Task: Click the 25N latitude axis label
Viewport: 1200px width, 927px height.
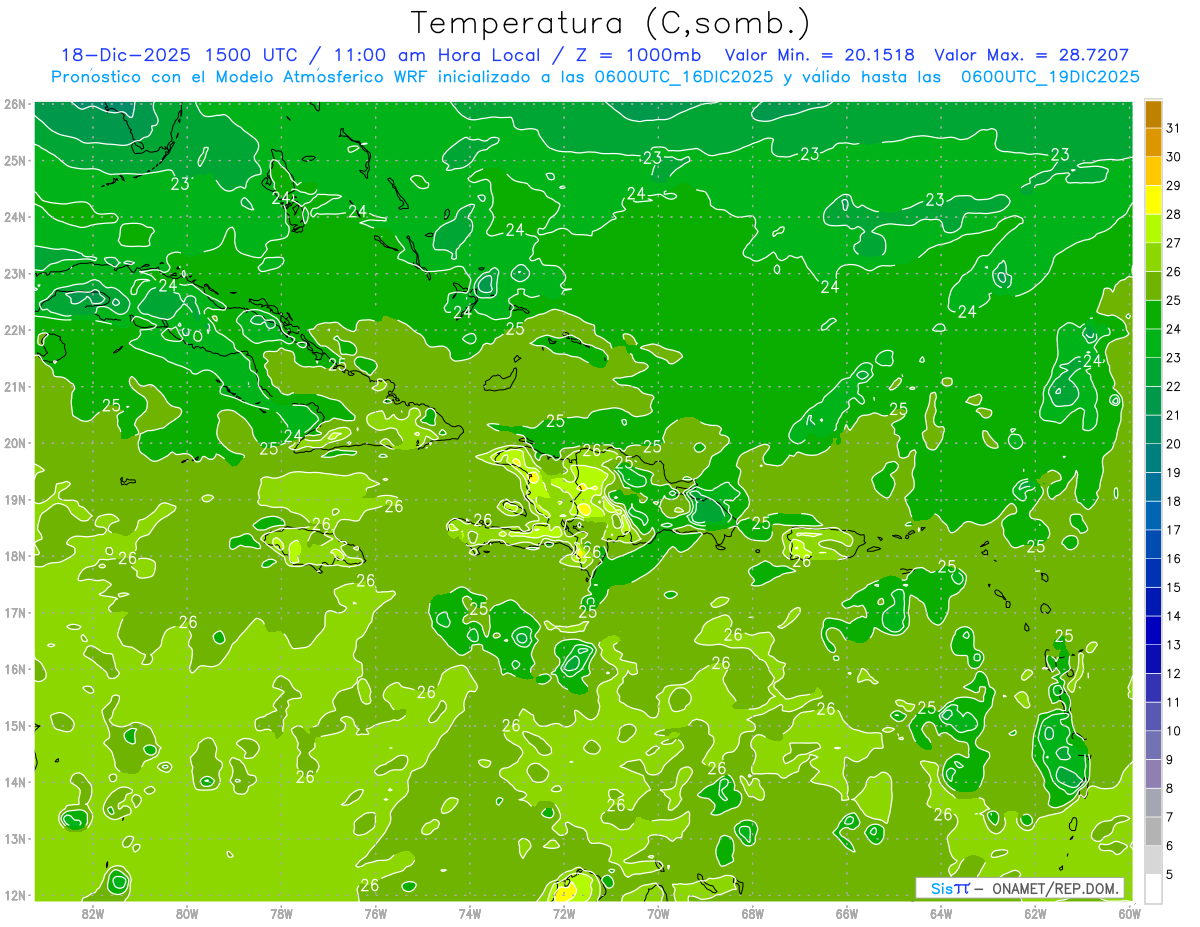Action: coord(14,160)
